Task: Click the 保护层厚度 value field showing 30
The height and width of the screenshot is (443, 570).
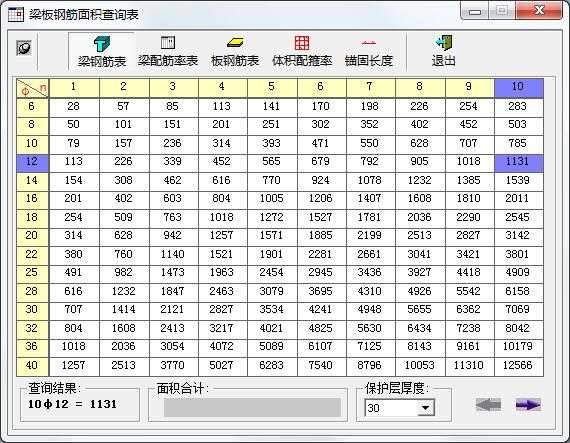Action: pyautogui.click(x=391, y=408)
